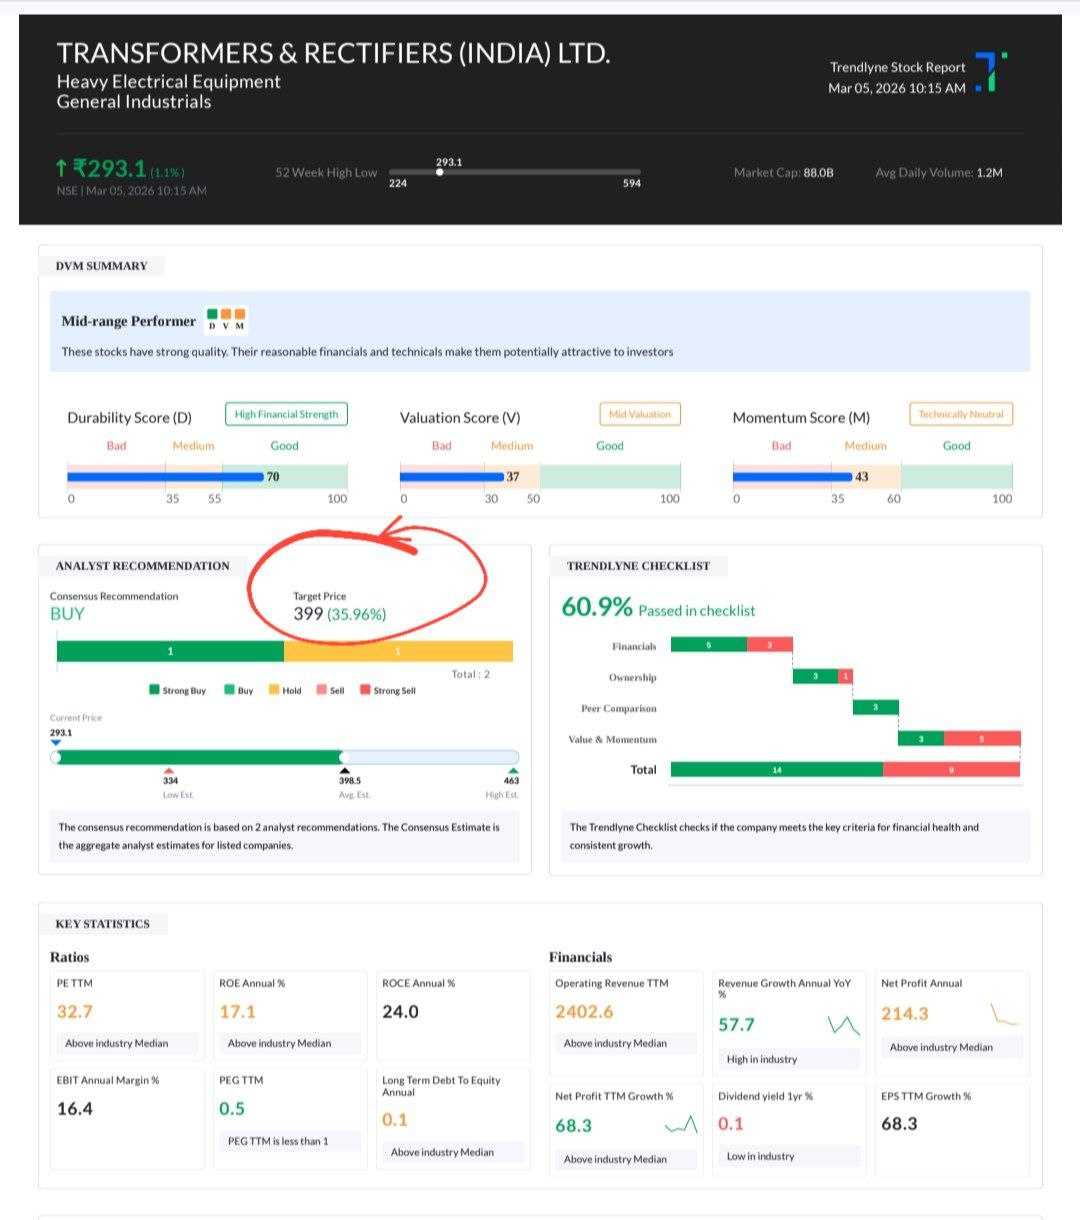Viewport: 1080px width, 1220px height.
Task: Click the General Industrials label
Action: pos(134,102)
